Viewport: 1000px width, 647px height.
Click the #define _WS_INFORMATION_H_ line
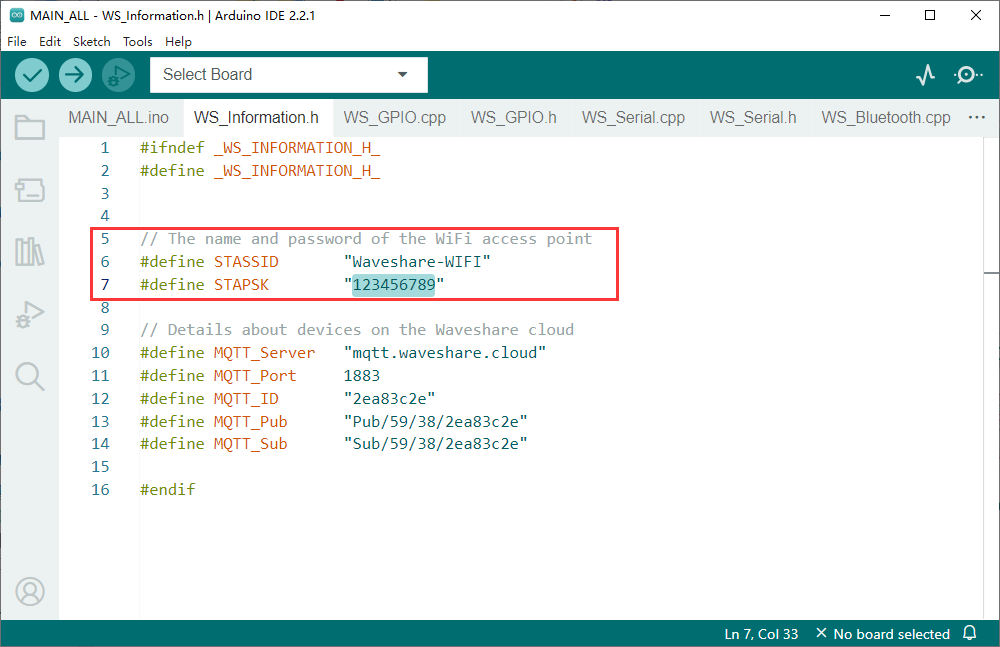pos(260,171)
